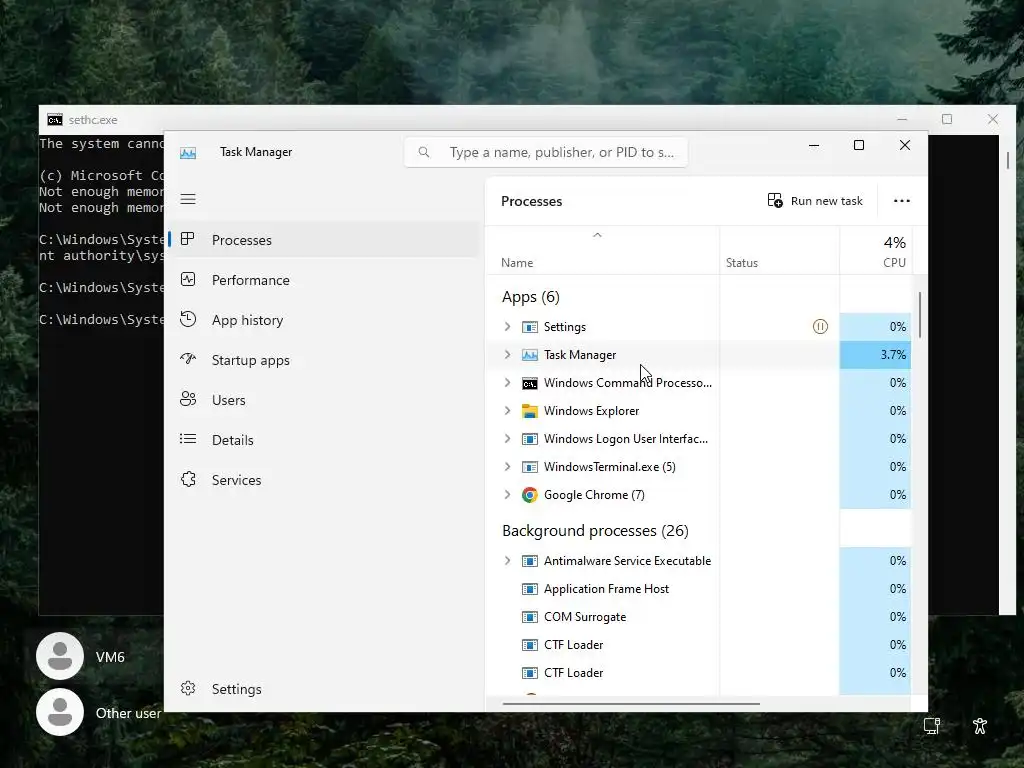
Task: Click the sort arrow above Name column
Action: pyautogui.click(x=597, y=235)
